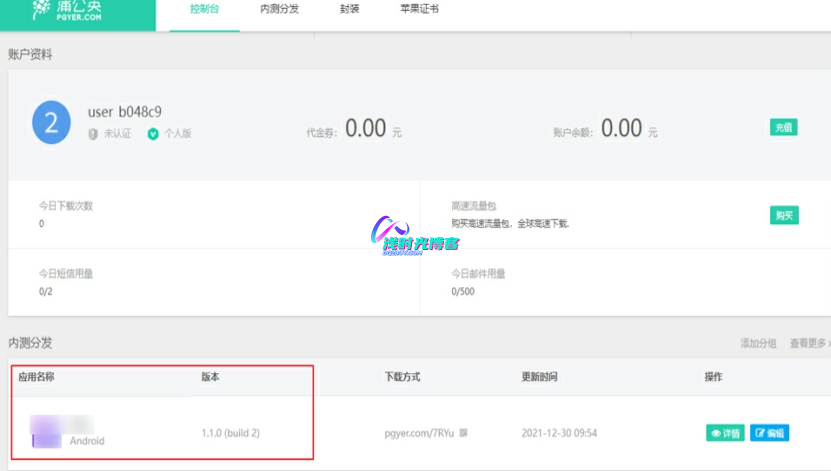Click the version 1.1.0 (build 2) text

(x=238, y=433)
